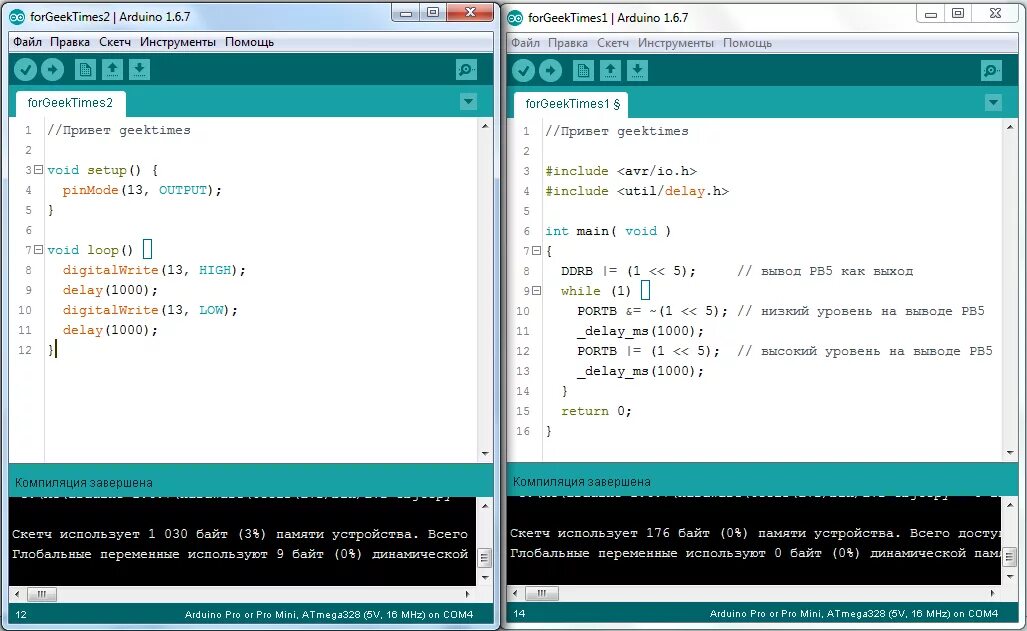Screen dimensions: 1027x631
Task: Click Arduino logo in forGeekTimes2 title bar
Action: click(17, 17)
